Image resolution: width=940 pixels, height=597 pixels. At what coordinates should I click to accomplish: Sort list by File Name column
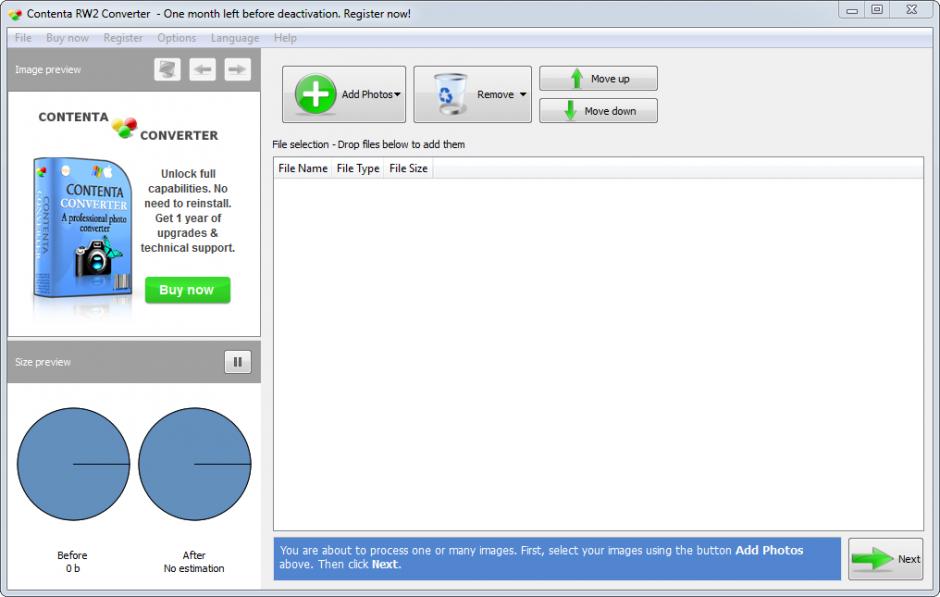tap(303, 168)
